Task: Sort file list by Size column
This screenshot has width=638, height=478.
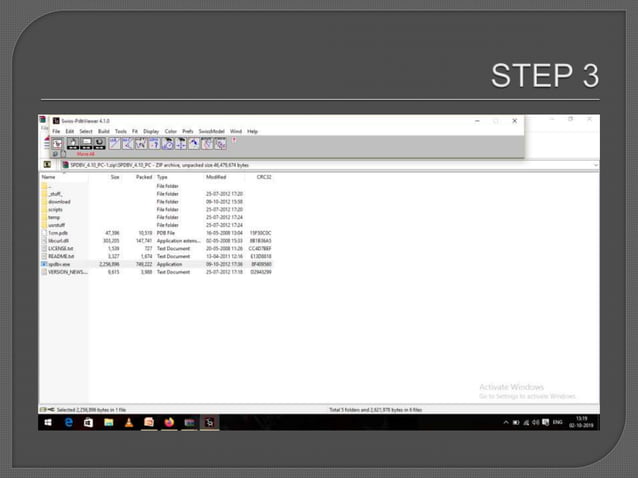Action: (x=115, y=177)
